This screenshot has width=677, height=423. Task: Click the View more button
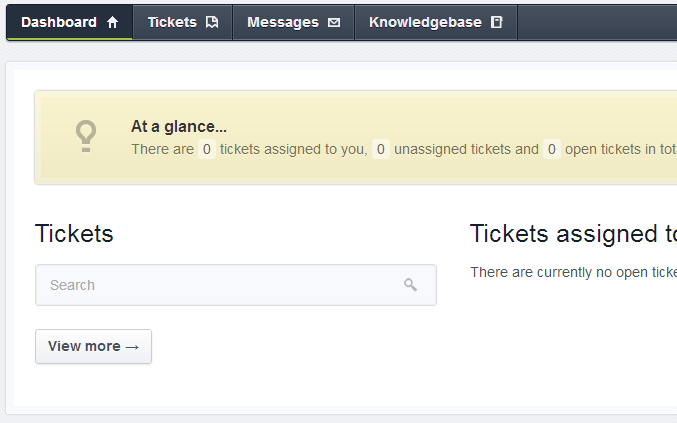pos(93,346)
